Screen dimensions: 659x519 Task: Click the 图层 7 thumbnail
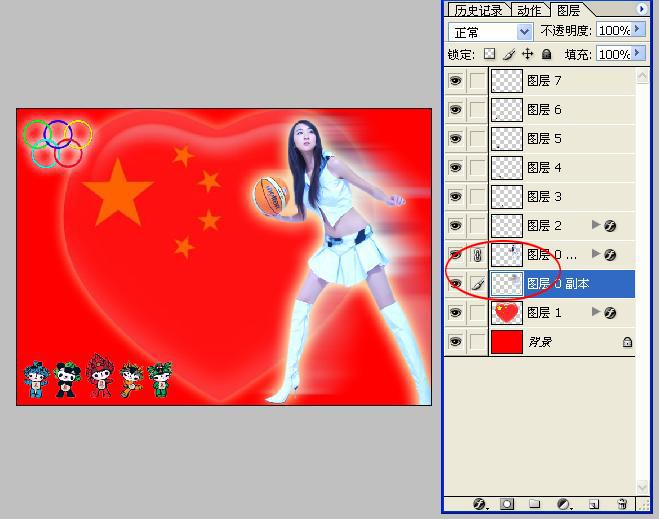[x=507, y=81]
